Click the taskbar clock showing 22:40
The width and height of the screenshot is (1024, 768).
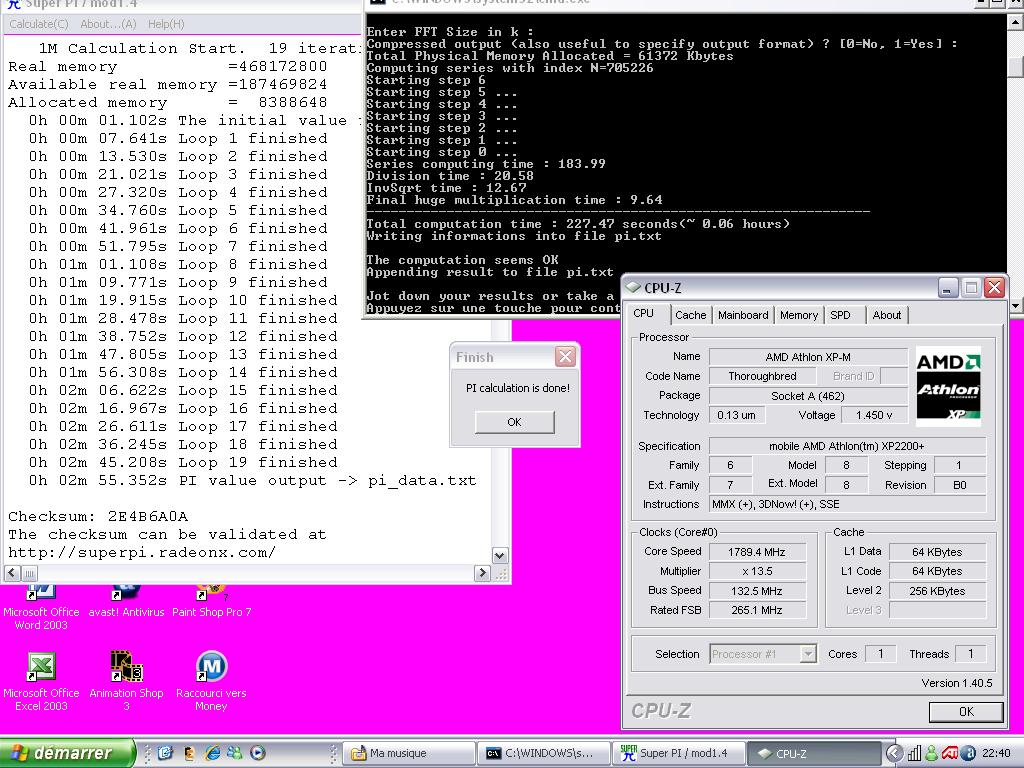[x=996, y=753]
